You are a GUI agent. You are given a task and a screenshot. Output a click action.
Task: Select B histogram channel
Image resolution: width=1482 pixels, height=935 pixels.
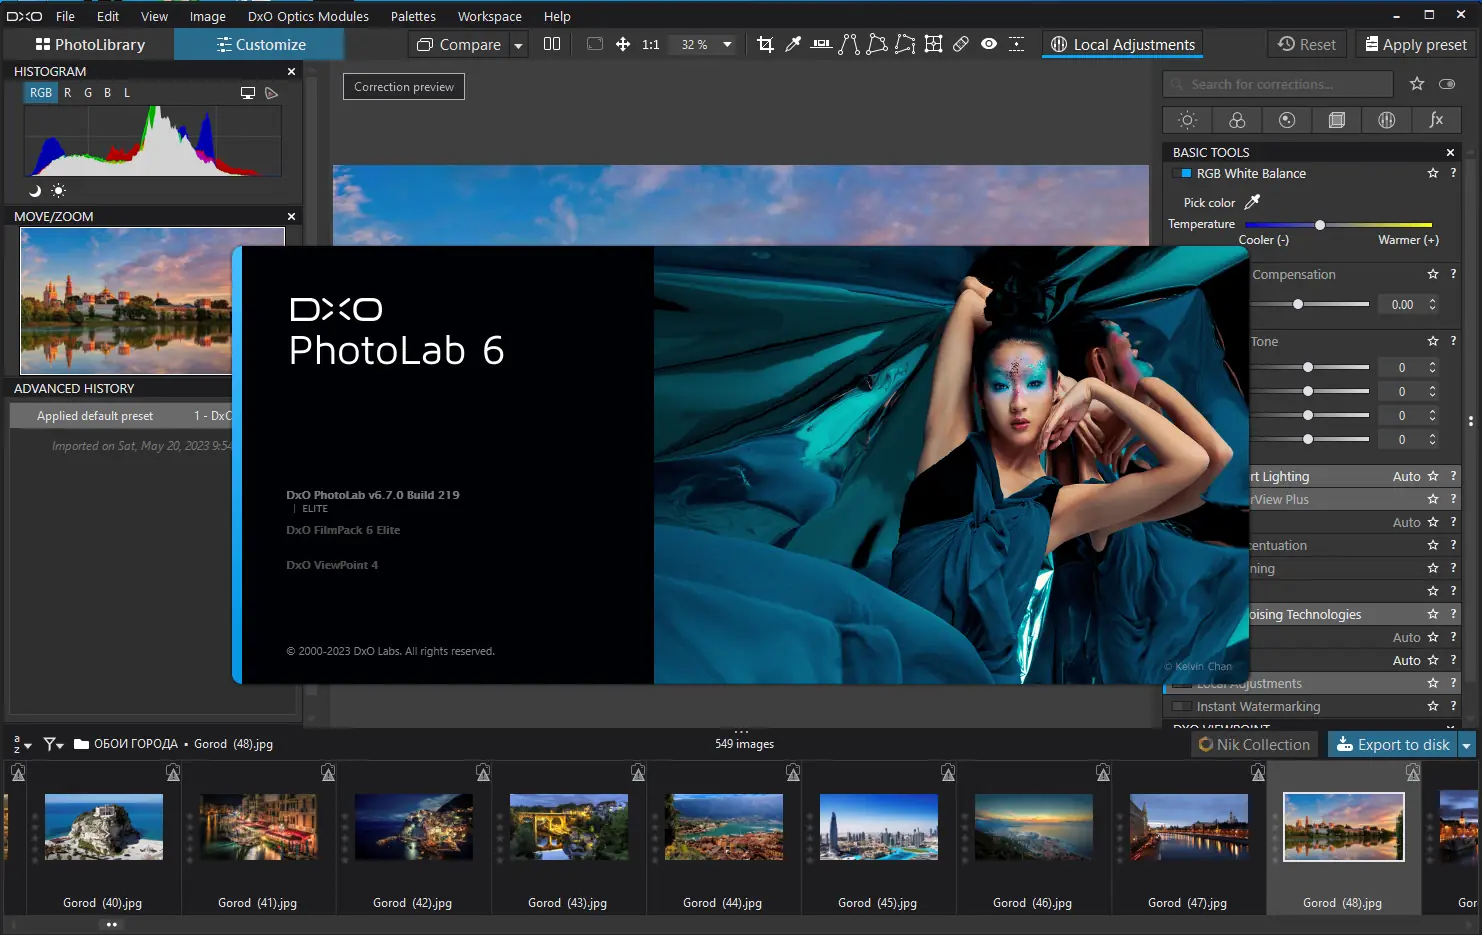point(107,92)
